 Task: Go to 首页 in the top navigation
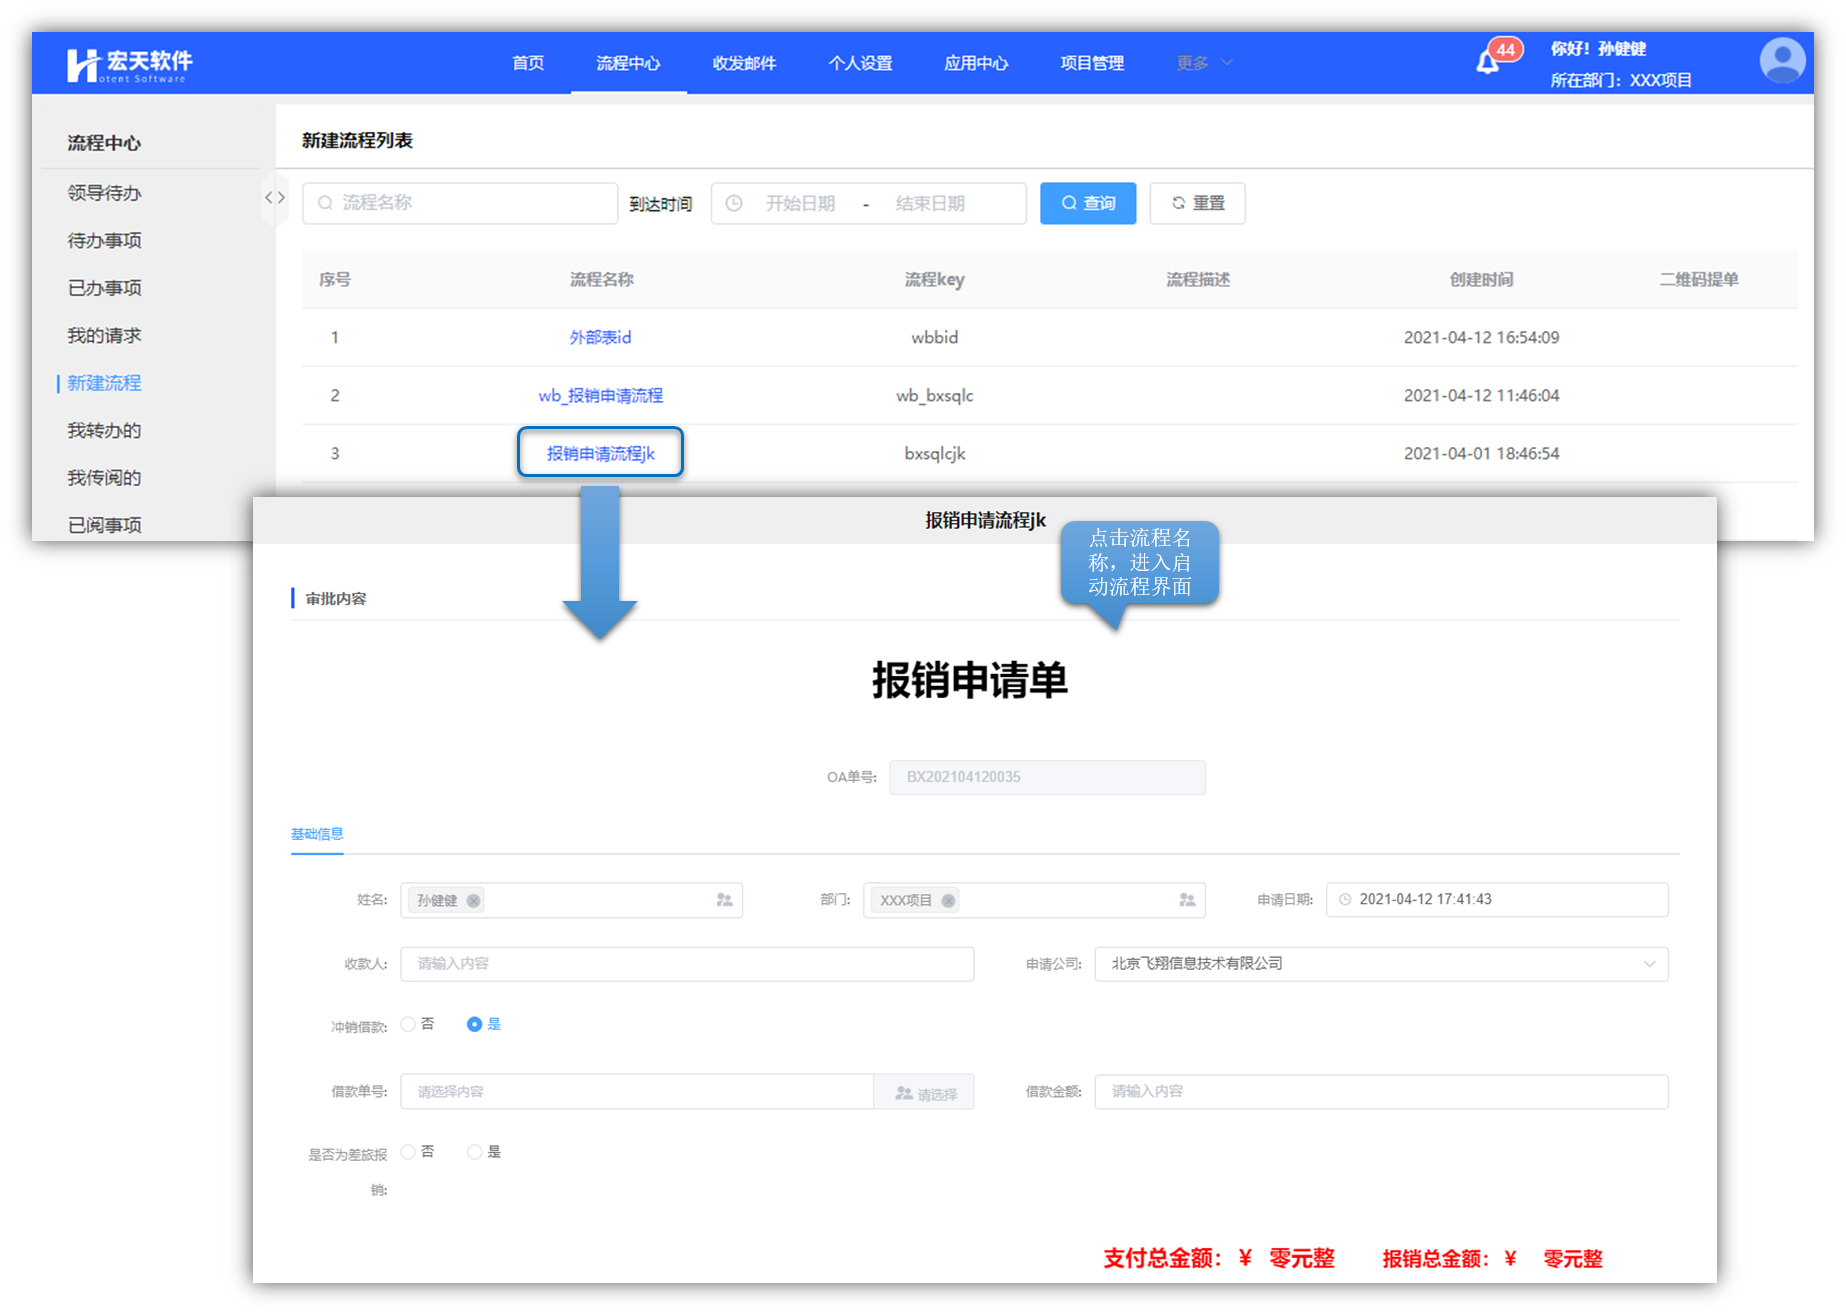pyautogui.click(x=528, y=63)
